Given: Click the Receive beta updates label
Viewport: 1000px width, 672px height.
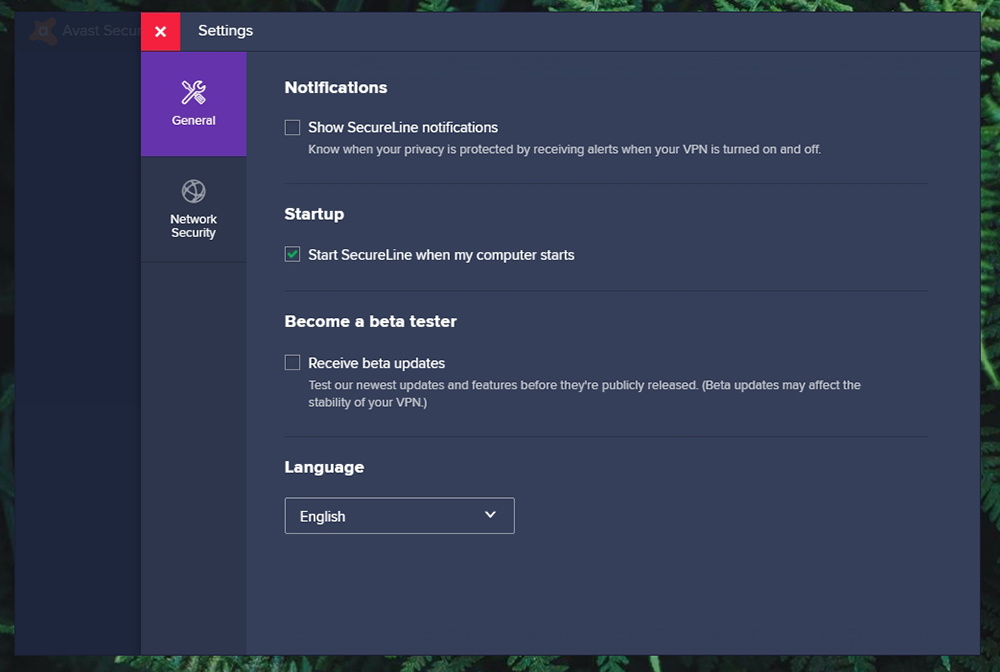Looking at the screenshot, I should 376,363.
